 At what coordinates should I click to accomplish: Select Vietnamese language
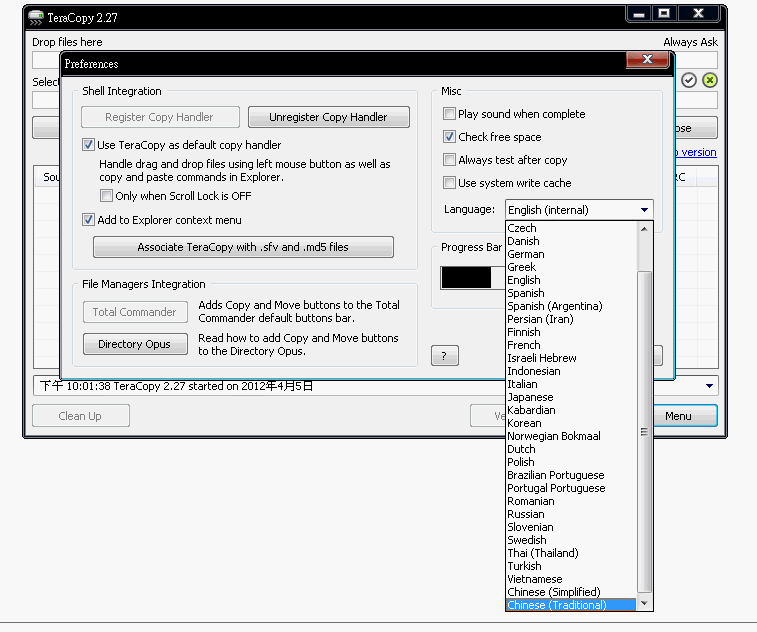click(571, 580)
